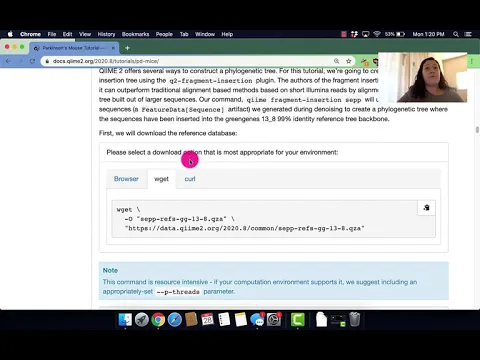Image resolution: width=480 pixels, height=360 pixels.
Task: Click the wget command code block
Action: (x=274, y=219)
